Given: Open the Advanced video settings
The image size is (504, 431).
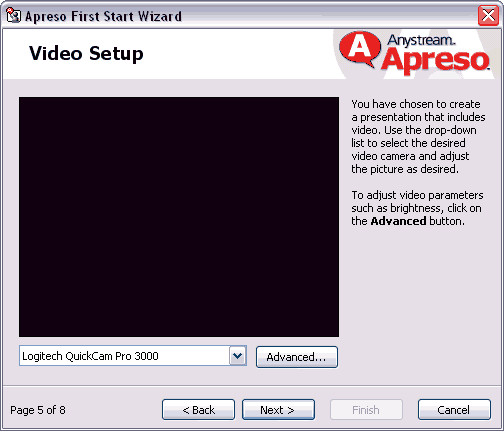Looking at the screenshot, I should [297, 357].
